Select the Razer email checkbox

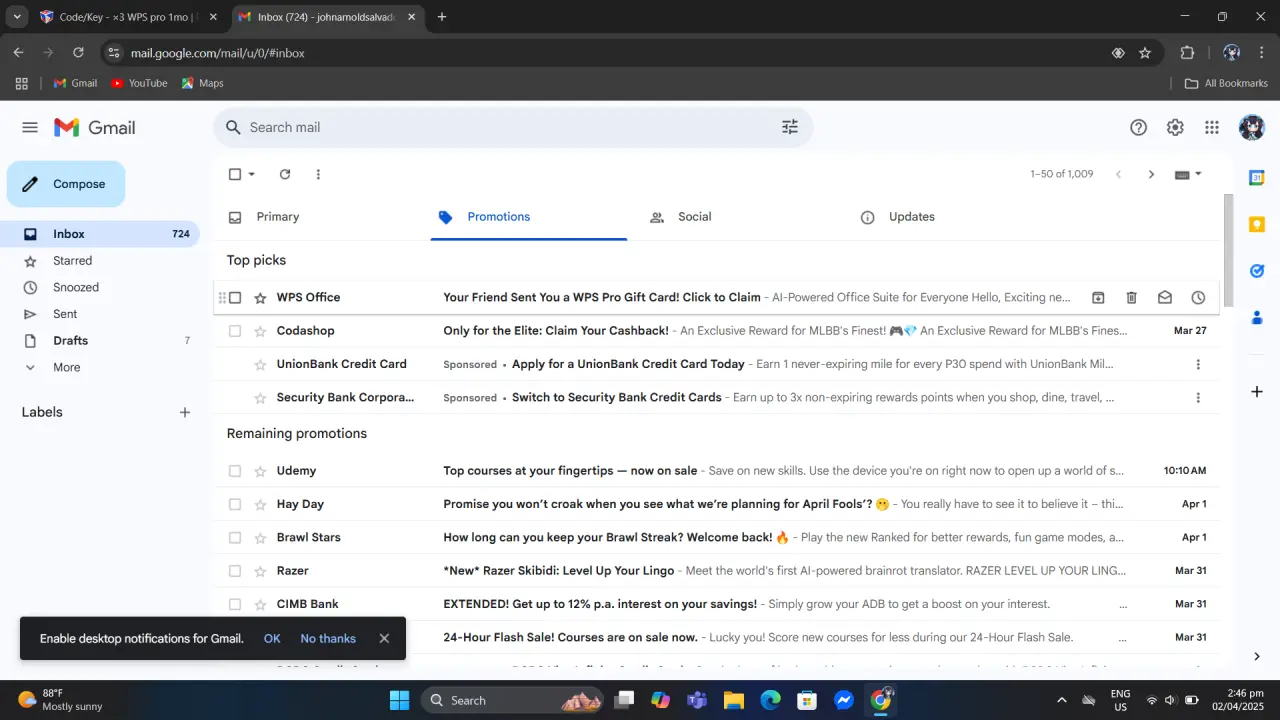point(235,571)
